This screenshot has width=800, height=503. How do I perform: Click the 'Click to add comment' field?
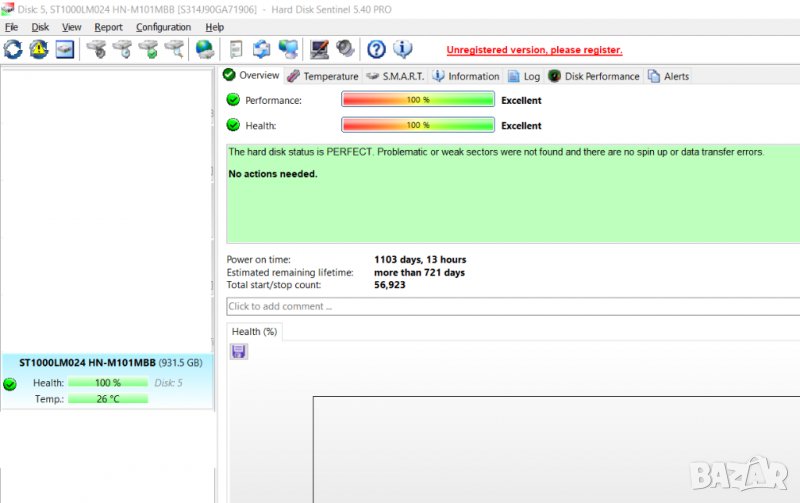point(512,306)
